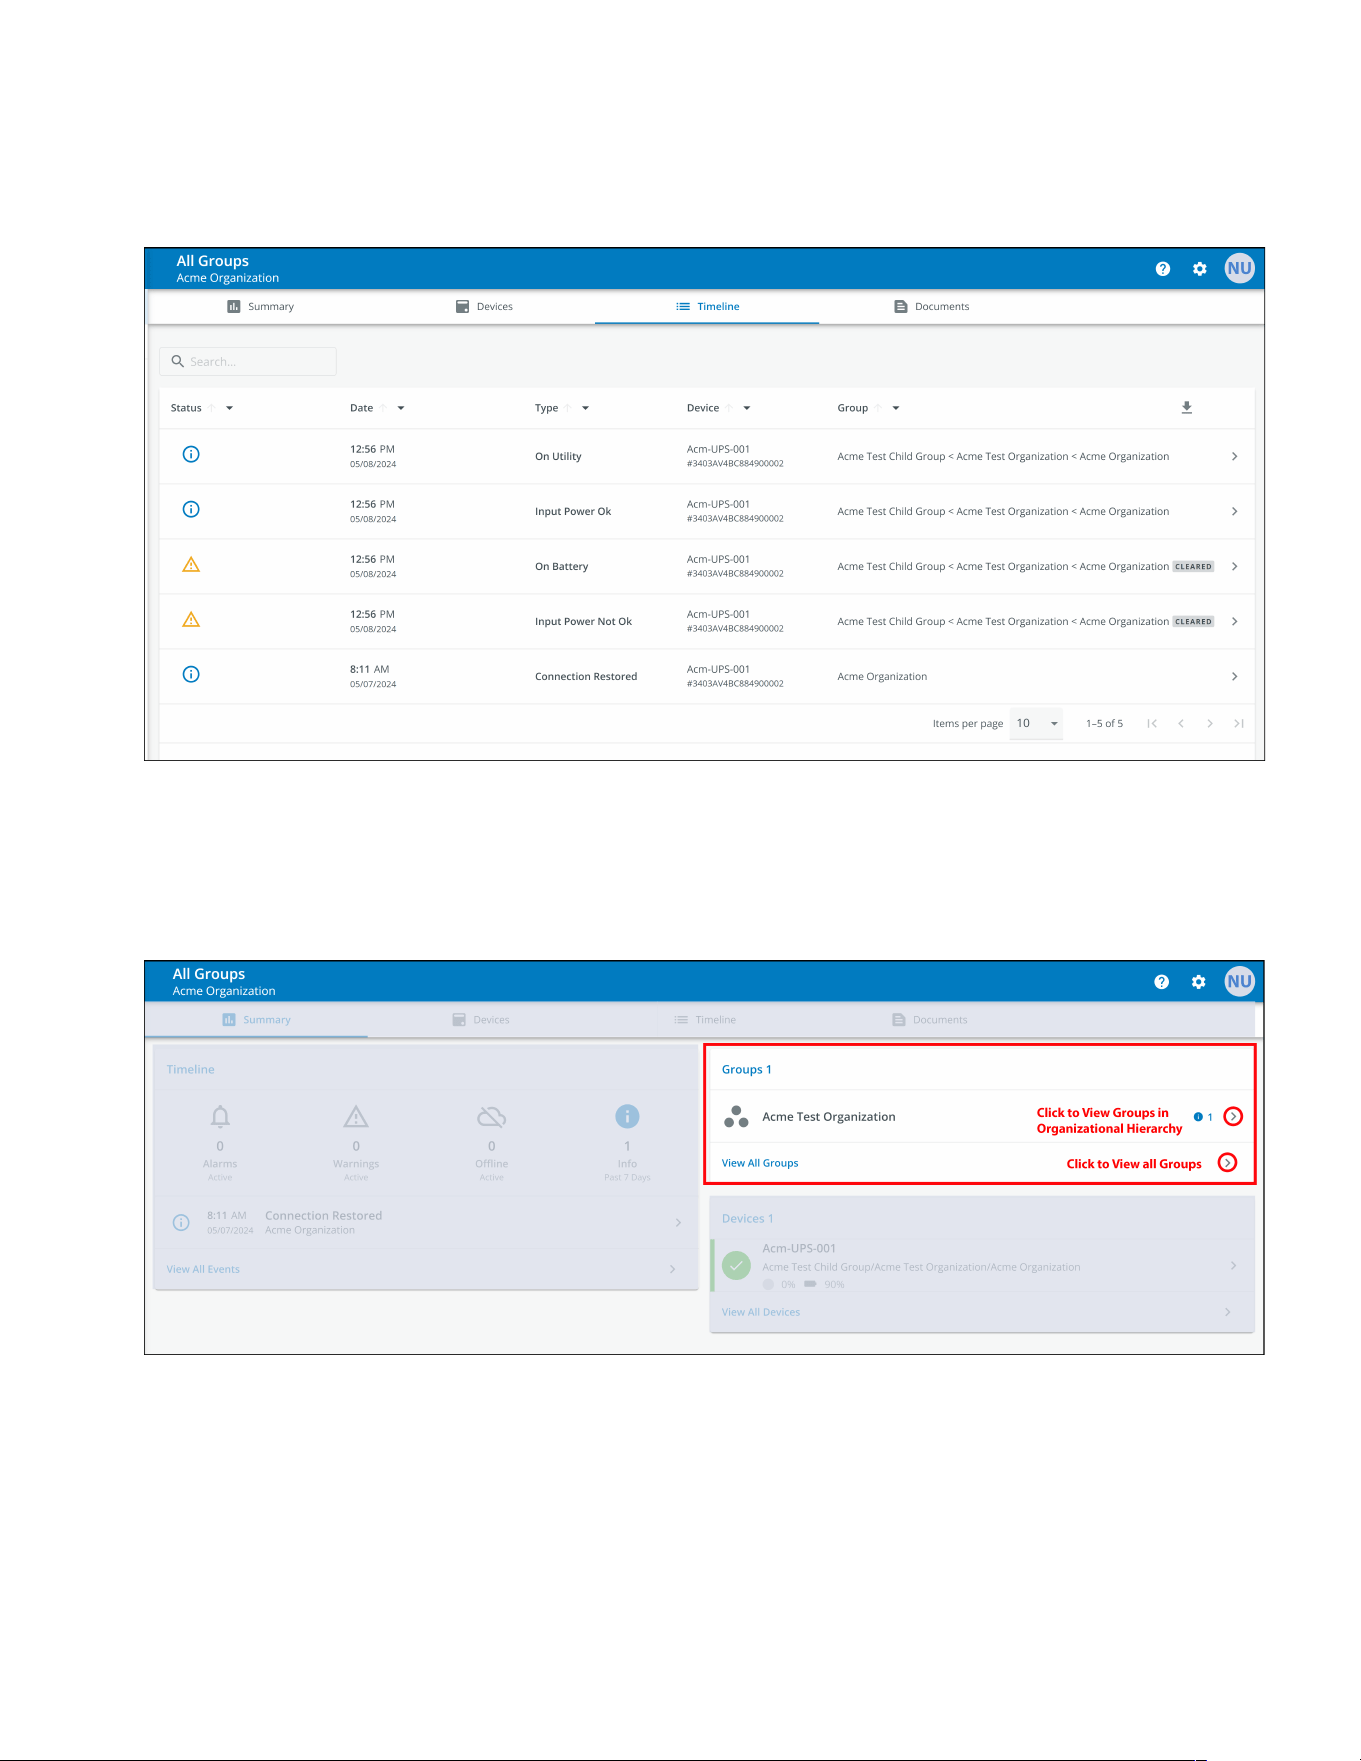Switch to Documents tab in Timeline-tab screenshot
Image resolution: width=1361 pixels, height=1761 pixels.
tap(931, 307)
